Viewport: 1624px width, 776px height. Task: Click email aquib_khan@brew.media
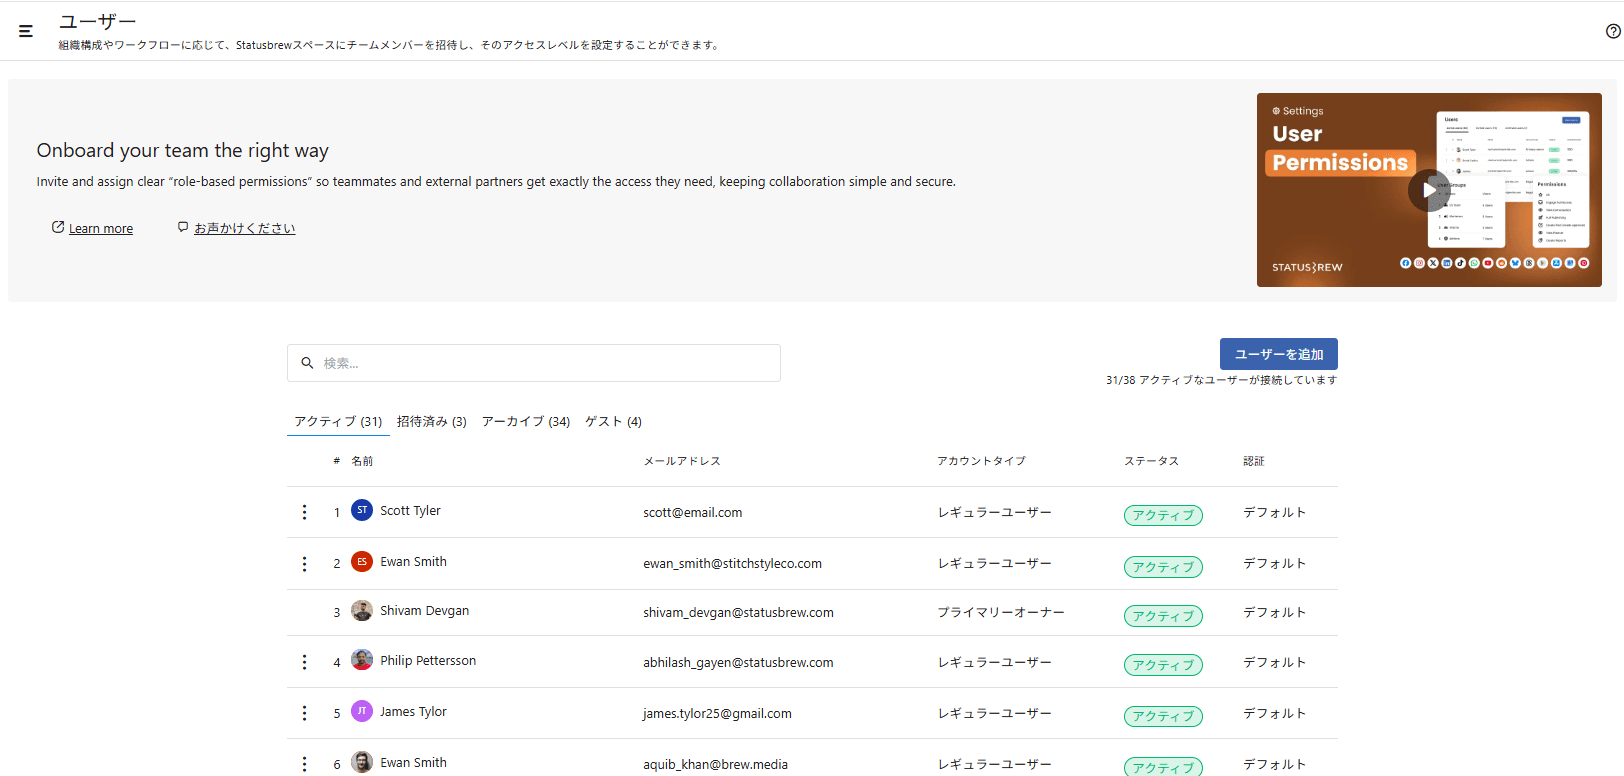click(x=715, y=765)
